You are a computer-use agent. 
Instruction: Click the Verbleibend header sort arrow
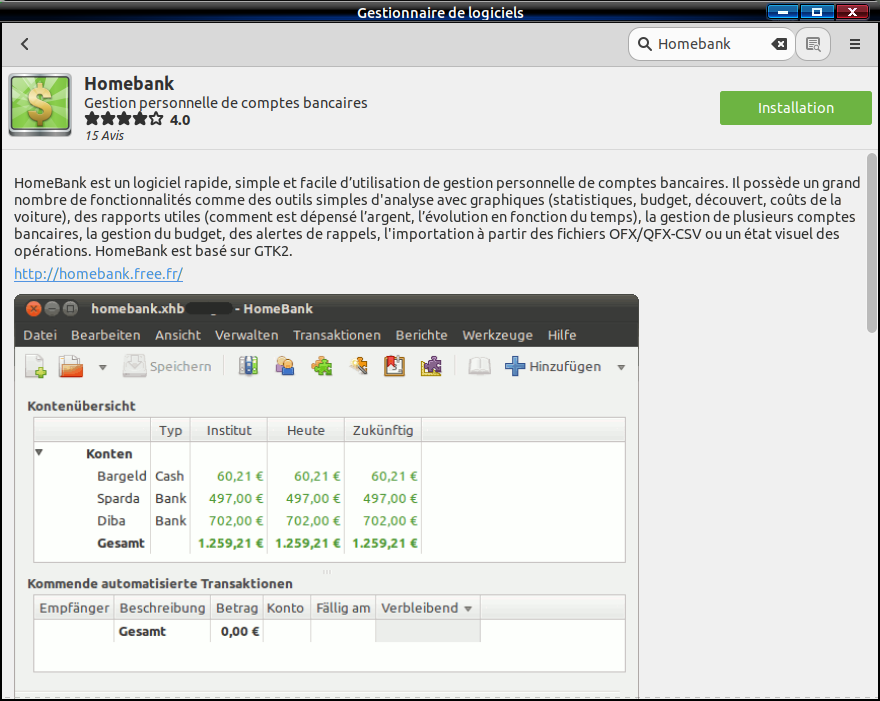468,609
